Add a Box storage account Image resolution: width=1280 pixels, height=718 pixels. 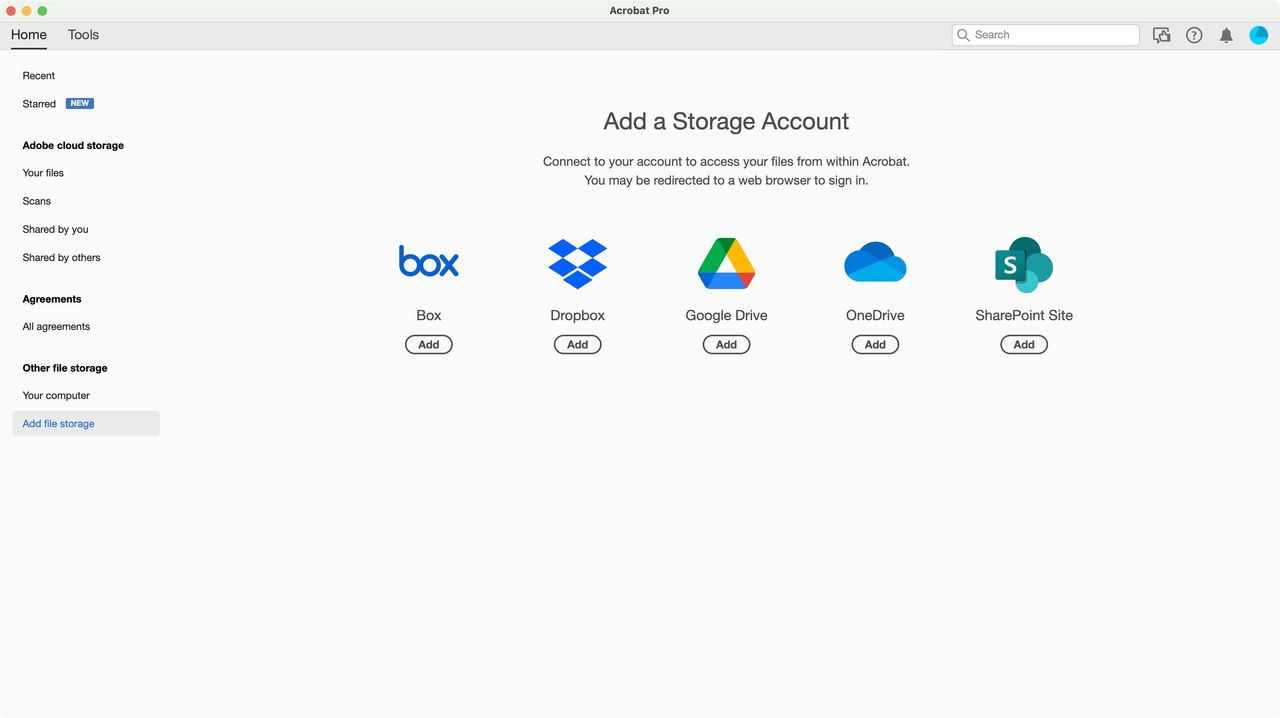click(x=429, y=344)
